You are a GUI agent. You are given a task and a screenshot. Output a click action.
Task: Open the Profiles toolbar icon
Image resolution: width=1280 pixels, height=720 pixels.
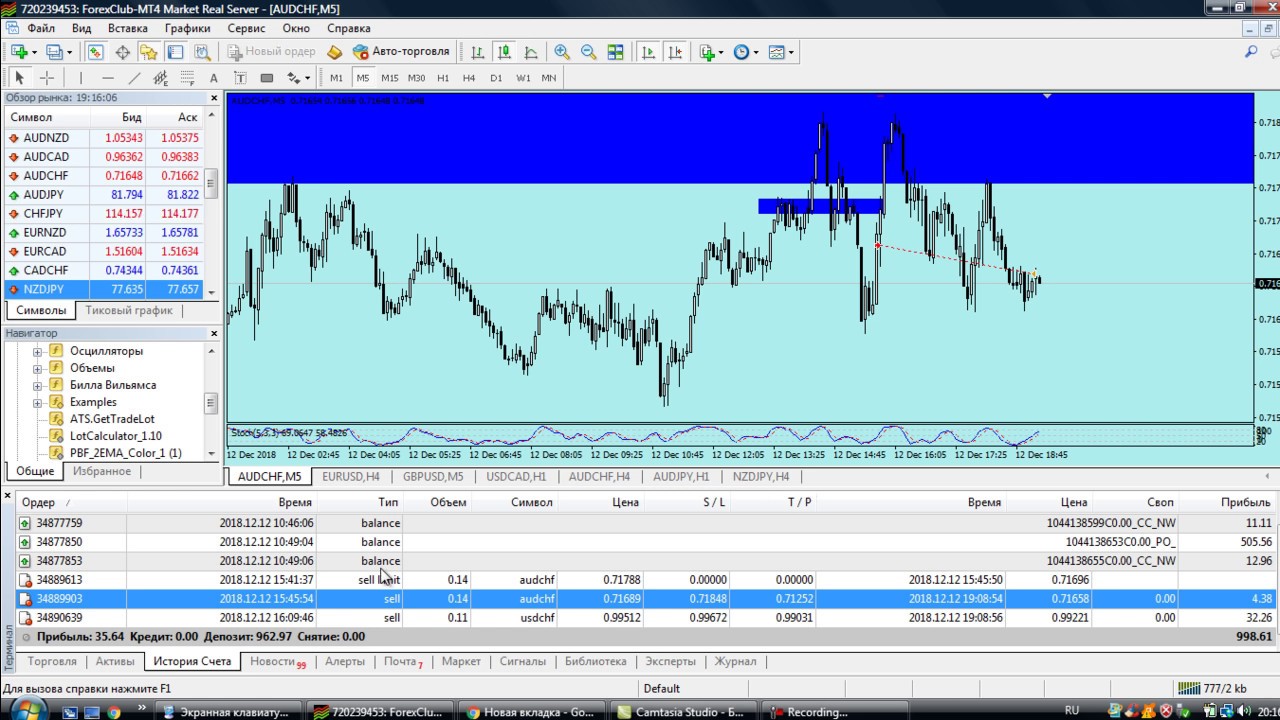tap(54, 52)
